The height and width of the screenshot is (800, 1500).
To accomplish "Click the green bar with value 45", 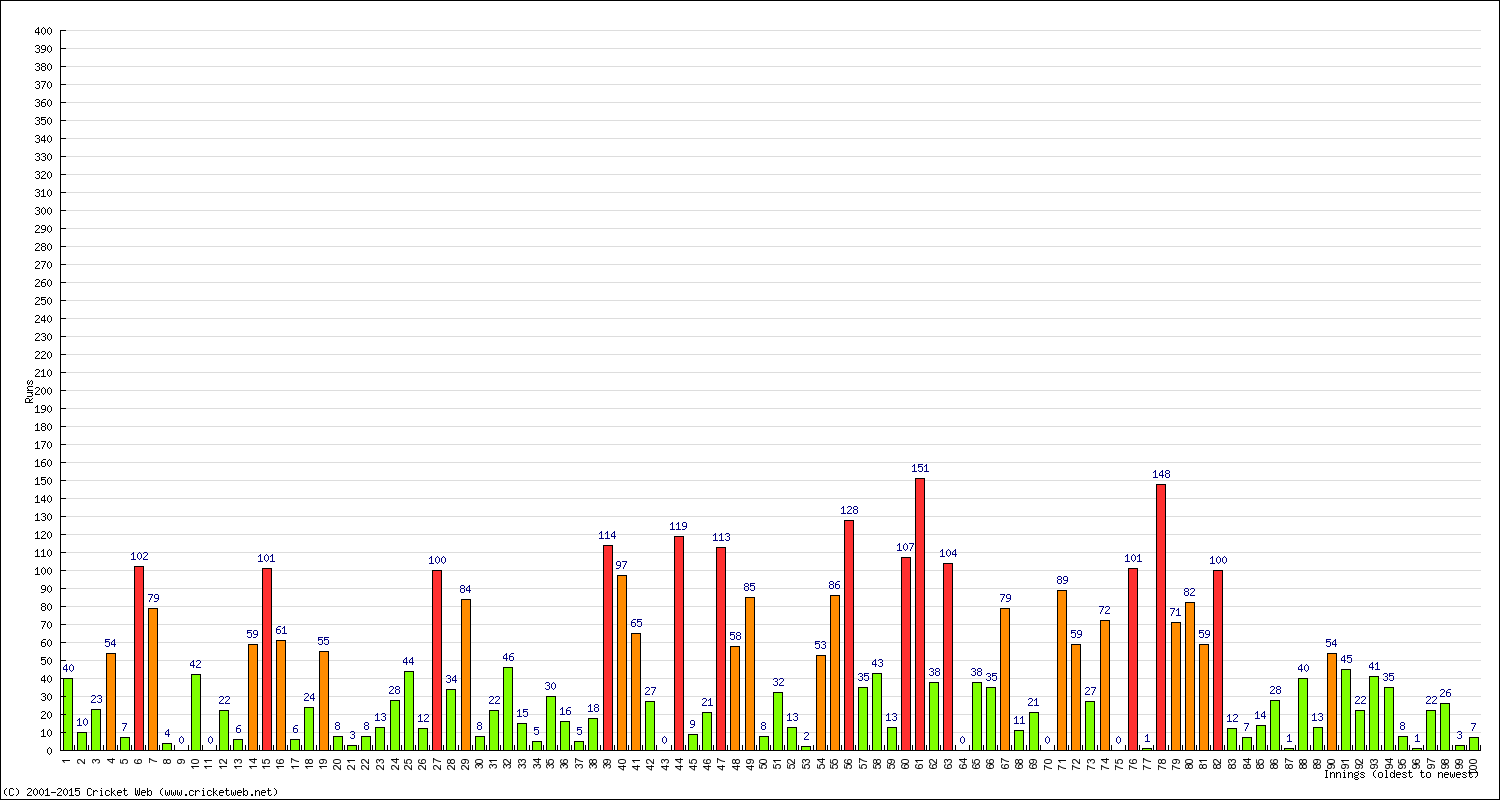I will tap(1346, 710).
